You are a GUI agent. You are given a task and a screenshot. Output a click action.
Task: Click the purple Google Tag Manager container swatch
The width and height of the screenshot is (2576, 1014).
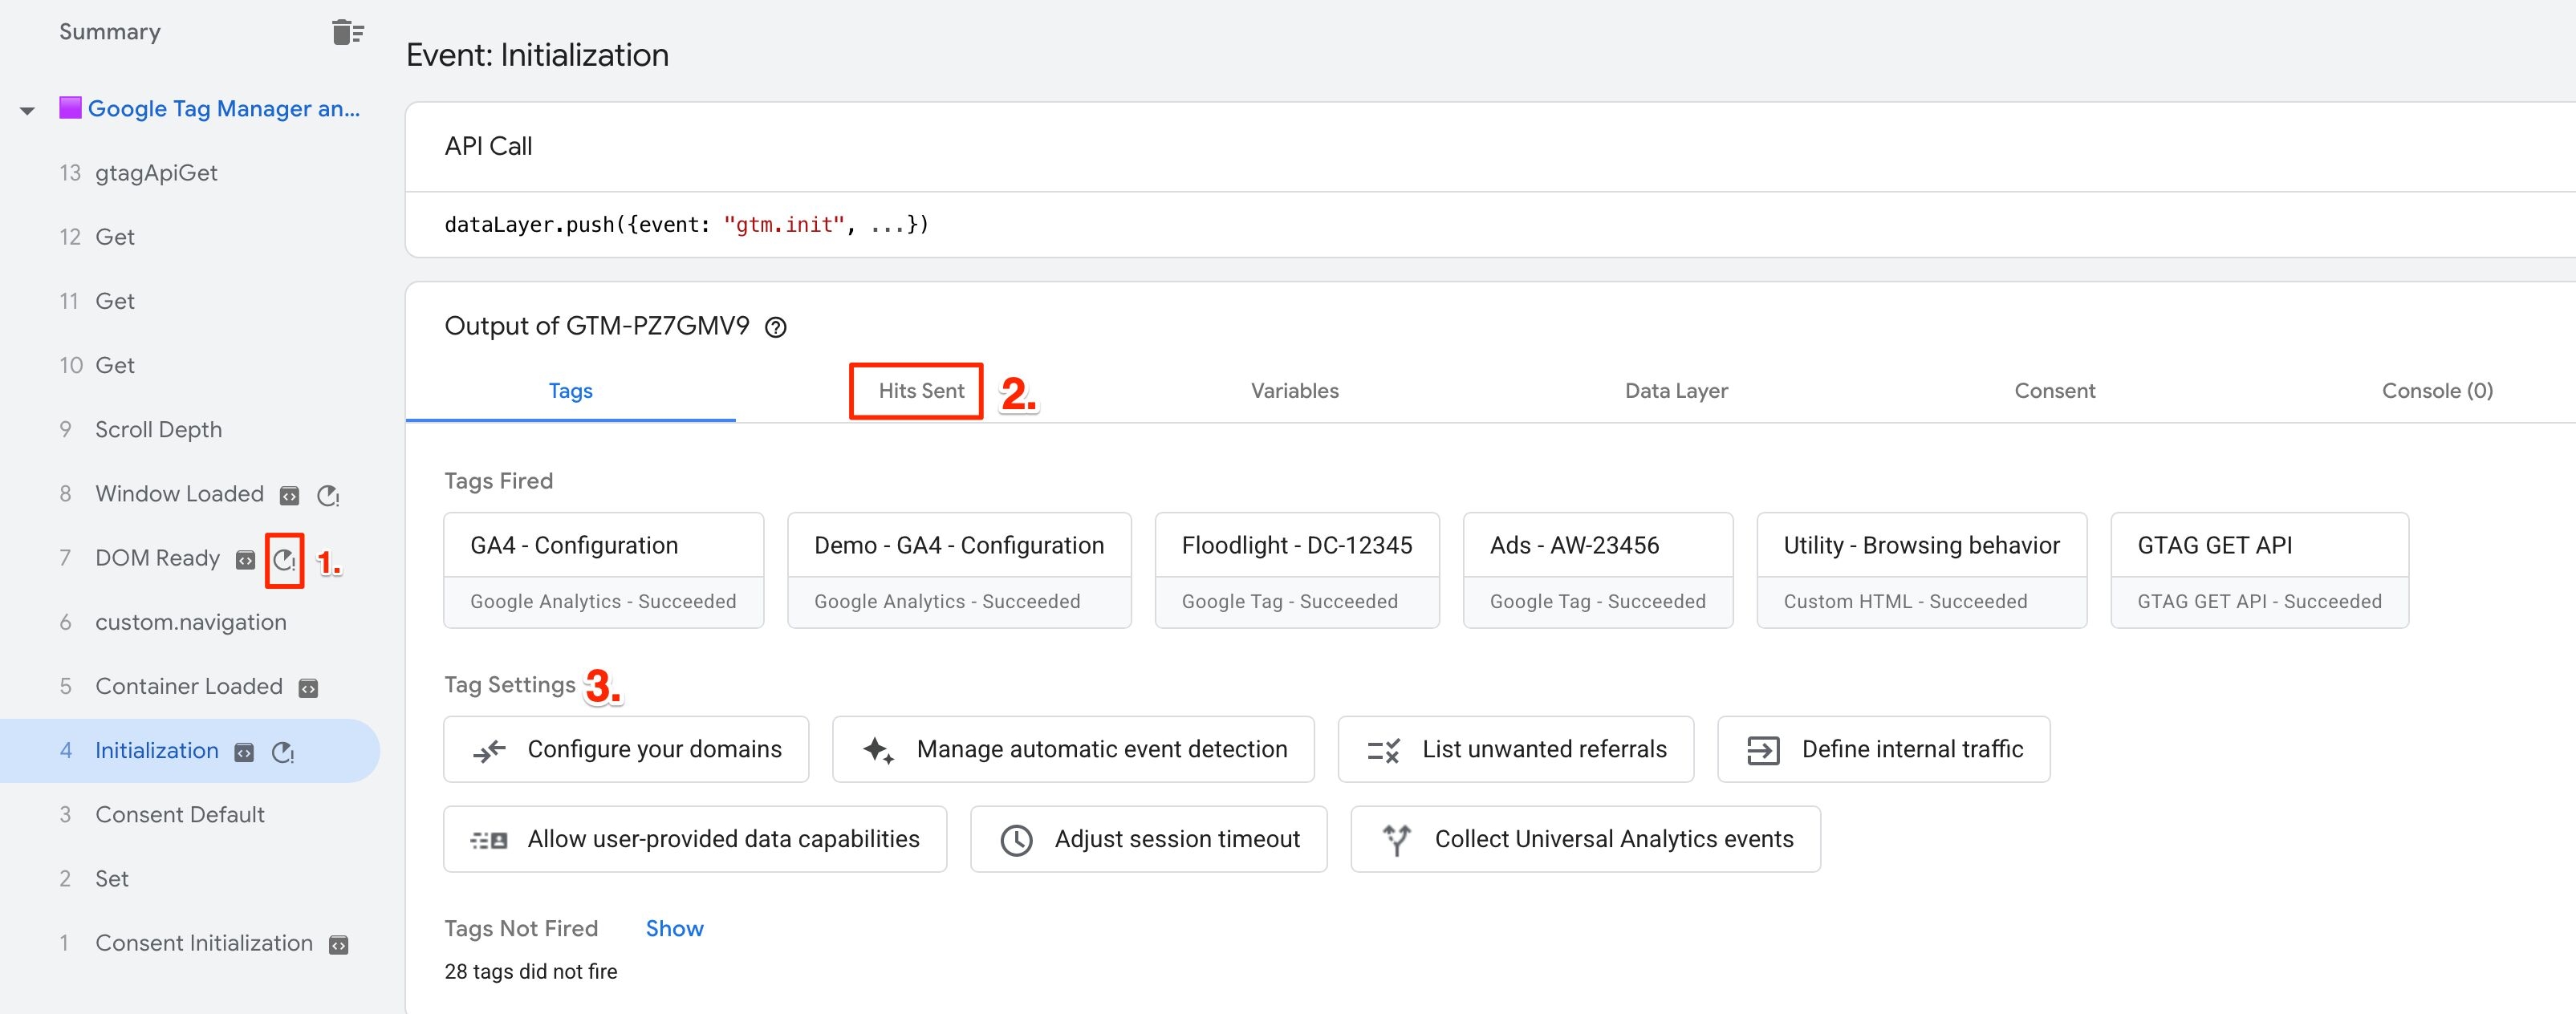pos(70,107)
